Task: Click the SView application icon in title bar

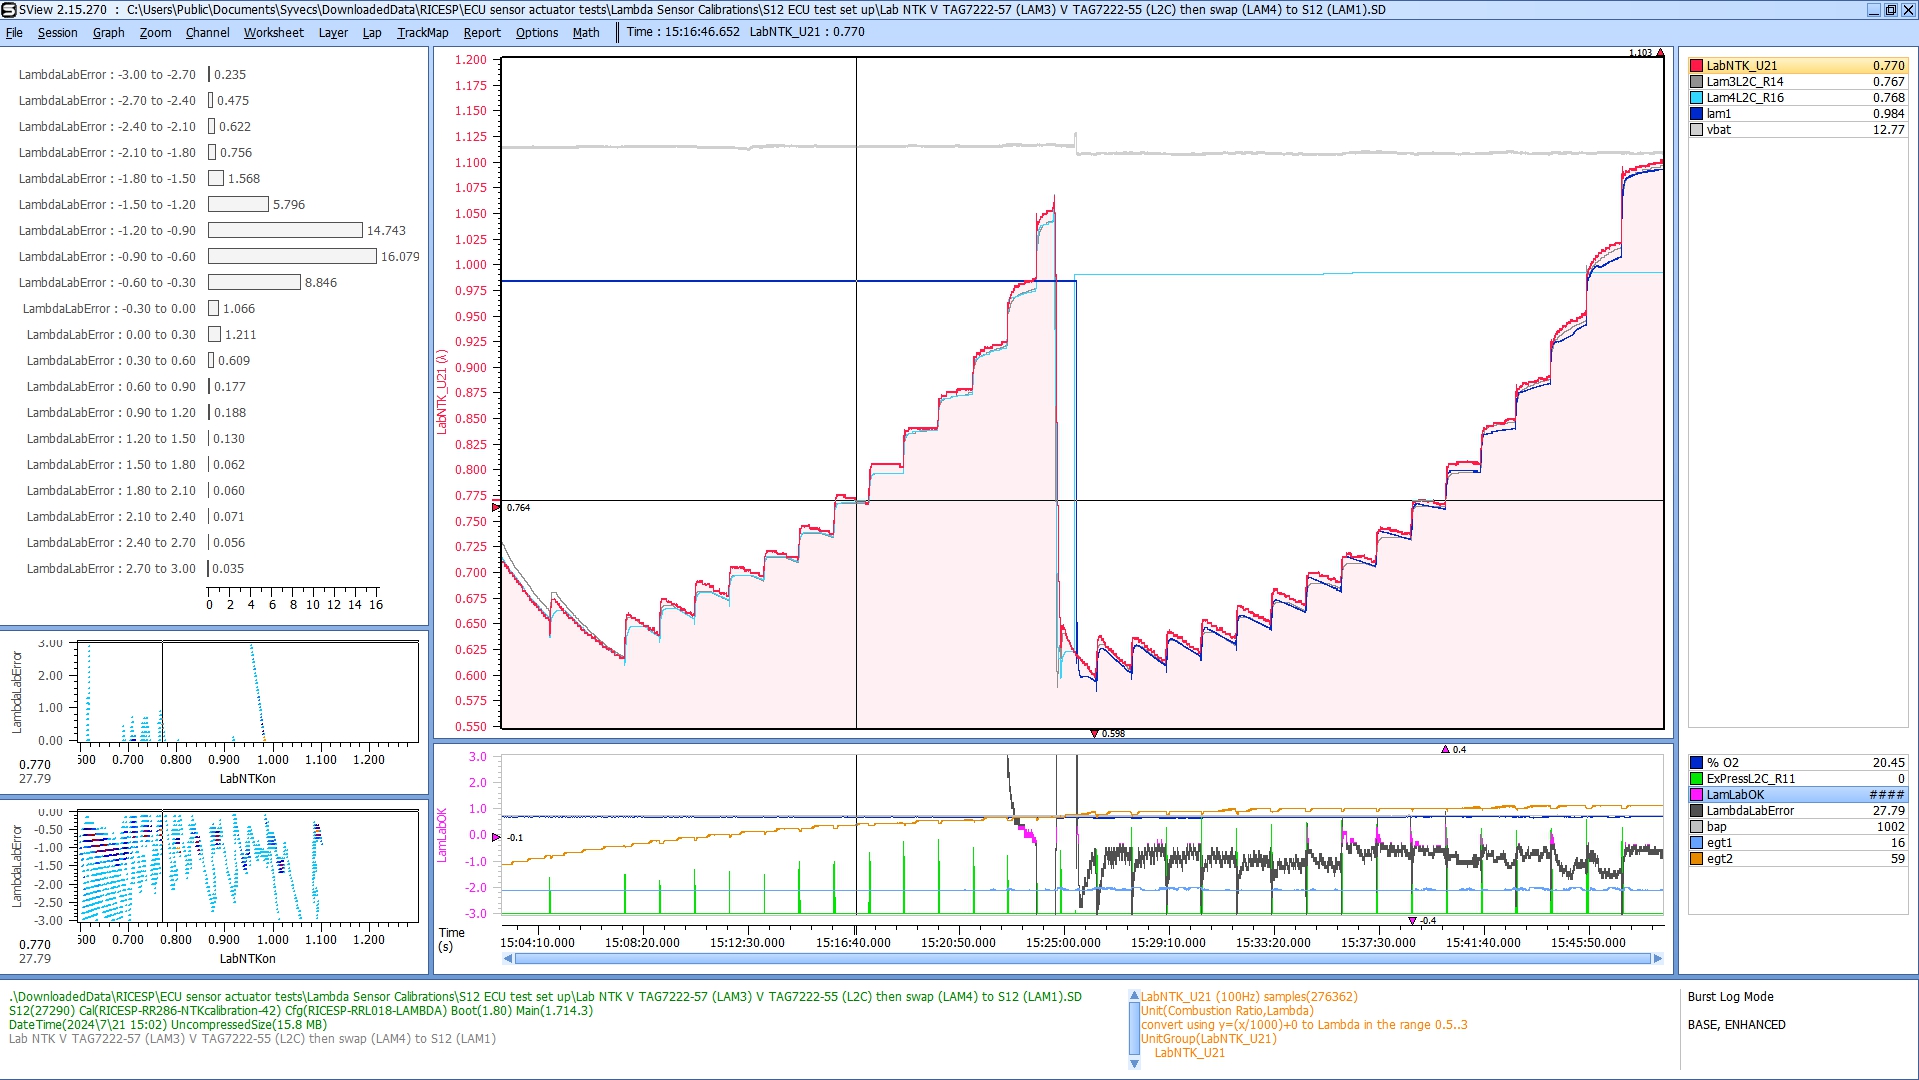Action: (9, 10)
